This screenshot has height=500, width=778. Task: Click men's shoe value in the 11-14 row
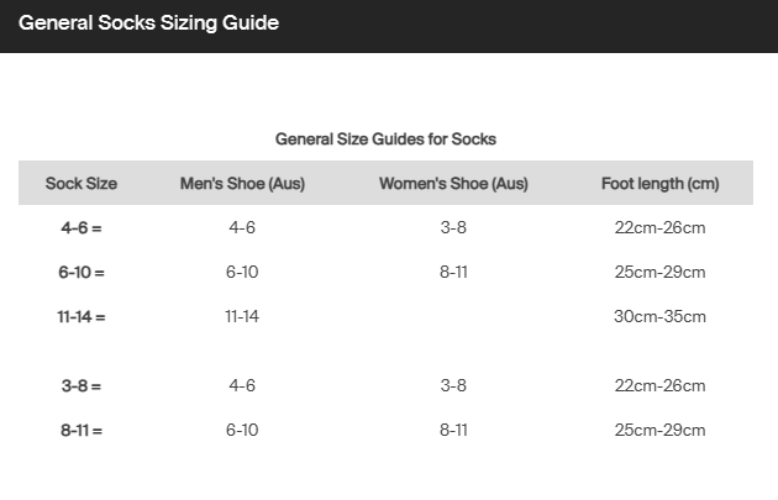242,317
